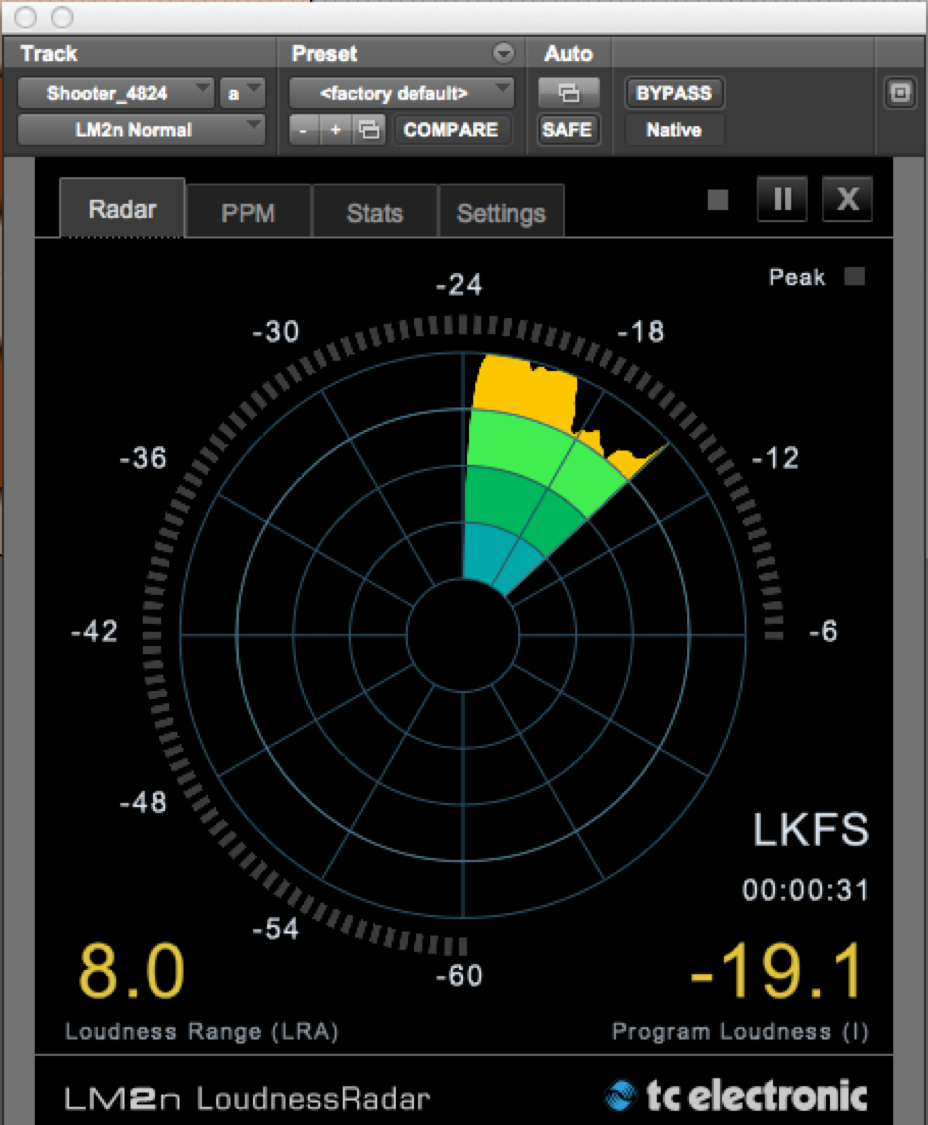Open the Shooter_4824 track selector dropdown
This screenshot has width=928, height=1125.
point(116,93)
